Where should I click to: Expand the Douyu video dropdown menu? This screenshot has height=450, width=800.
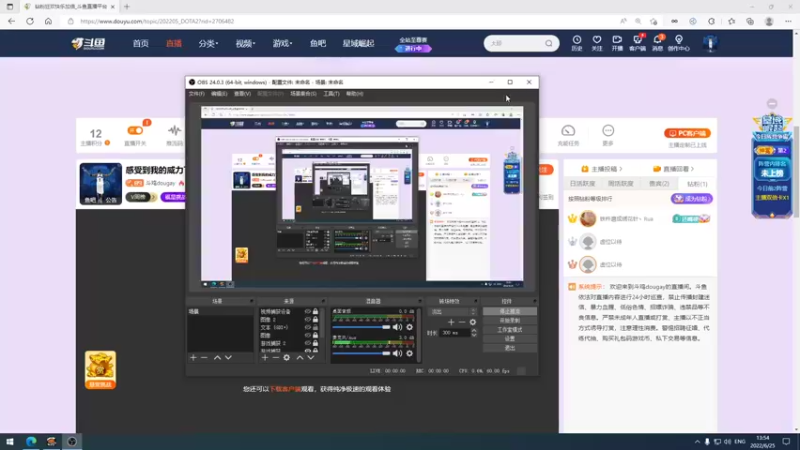click(245, 43)
